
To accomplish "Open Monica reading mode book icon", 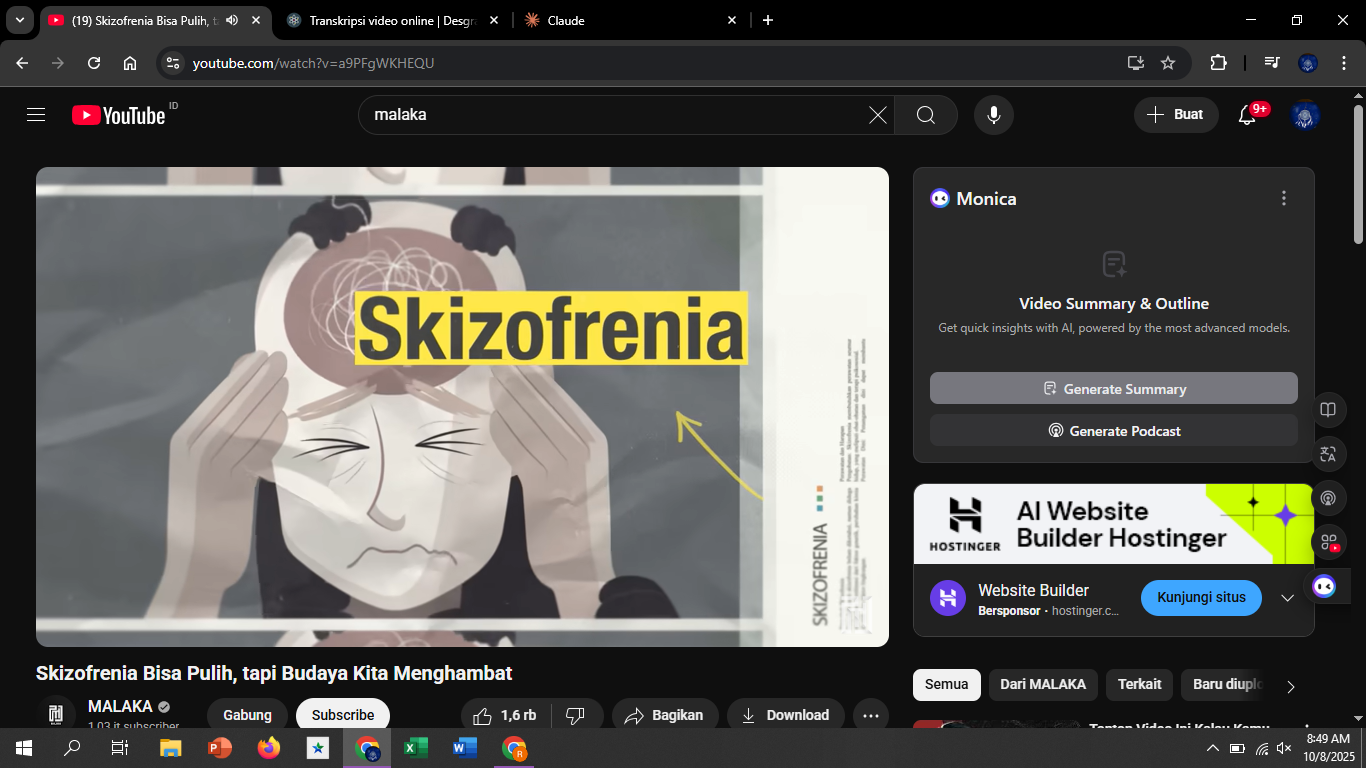I will point(1328,410).
